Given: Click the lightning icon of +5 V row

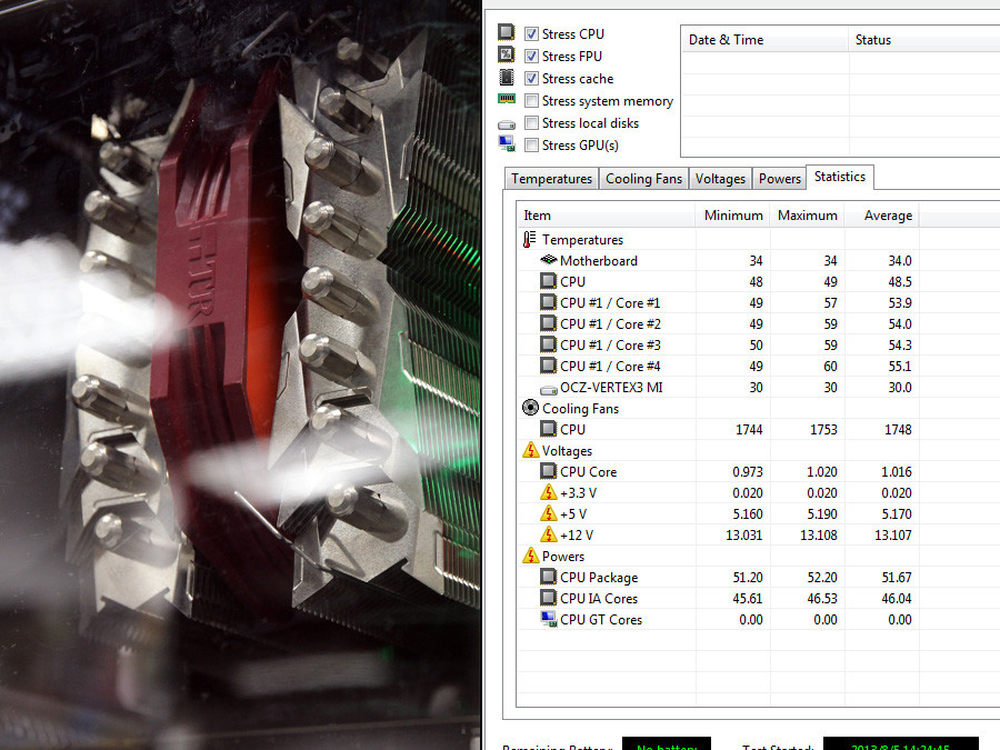Looking at the screenshot, I should tap(548, 513).
